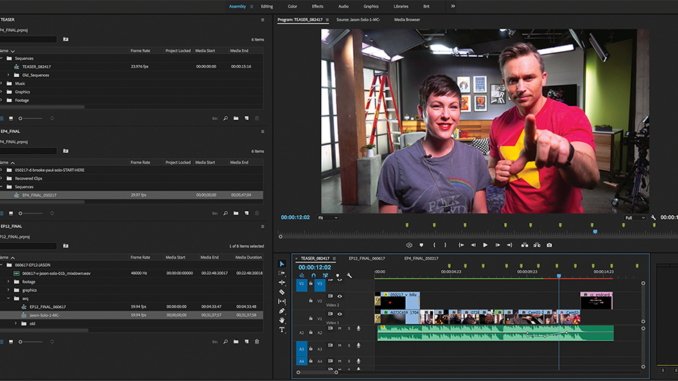Open the Fit zoom level dropdown
Screen dimensions: 678x381
(328, 218)
